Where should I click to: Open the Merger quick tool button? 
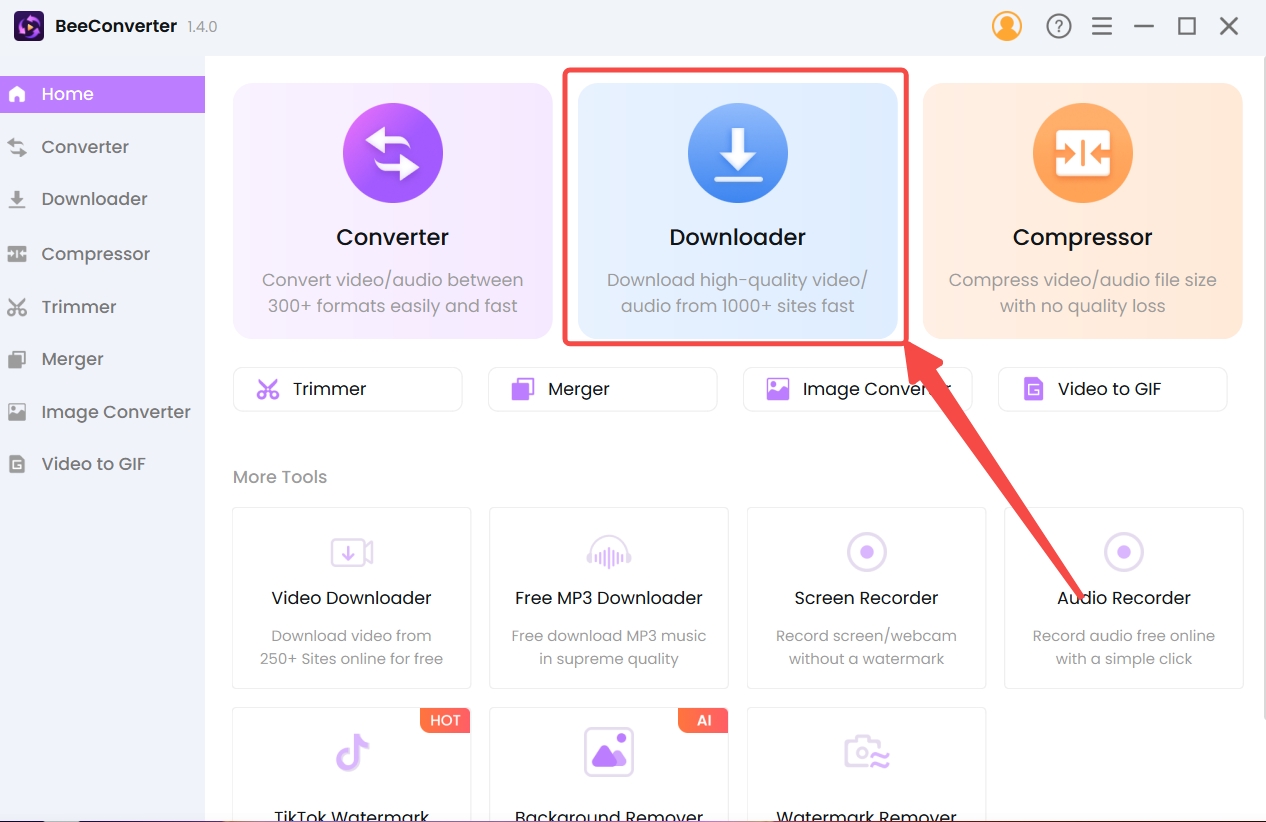tap(603, 389)
